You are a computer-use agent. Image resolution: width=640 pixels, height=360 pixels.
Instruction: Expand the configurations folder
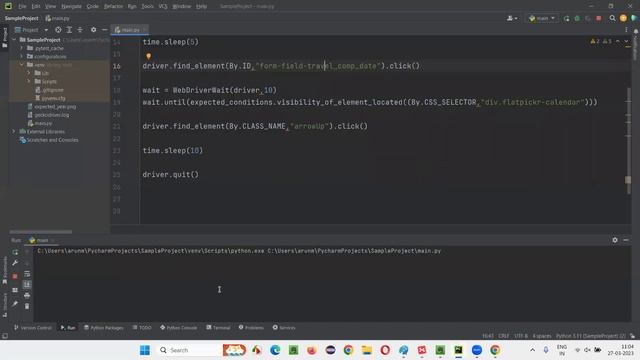tap(22, 56)
